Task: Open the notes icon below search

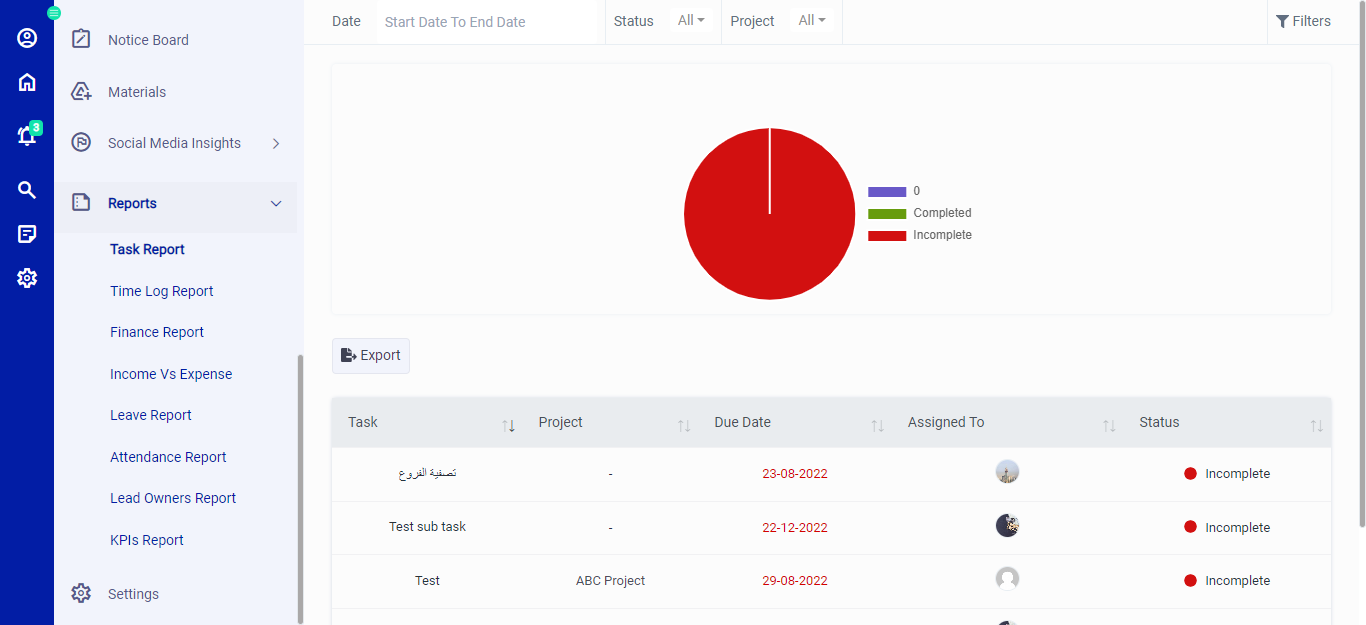Action: [x=26, y=233]
